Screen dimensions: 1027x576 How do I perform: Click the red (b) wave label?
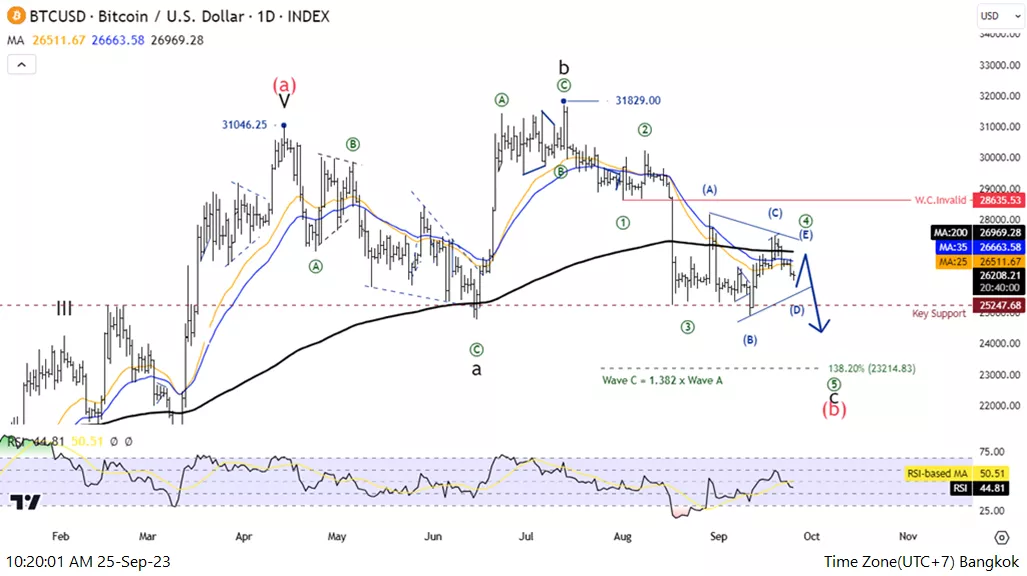click(x=834, y=410)
